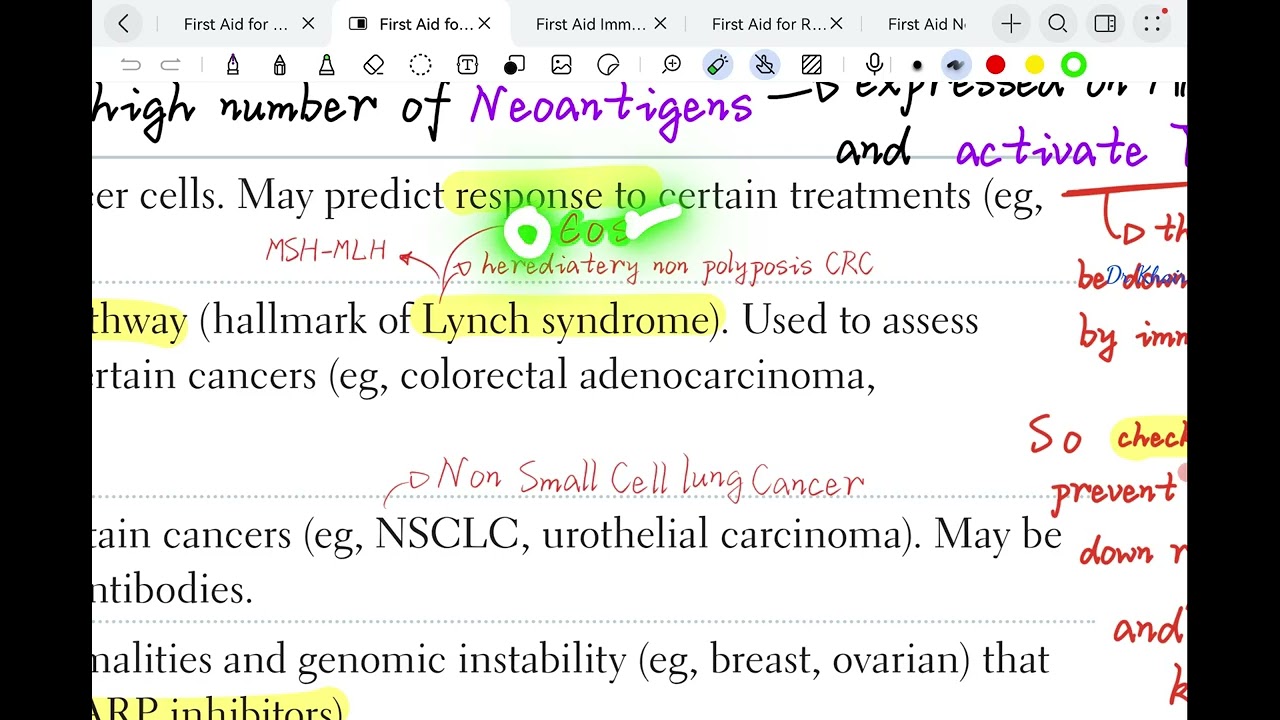Start audio recording with the microphone
Screen dimensions: 1280x720
(875, 65)
